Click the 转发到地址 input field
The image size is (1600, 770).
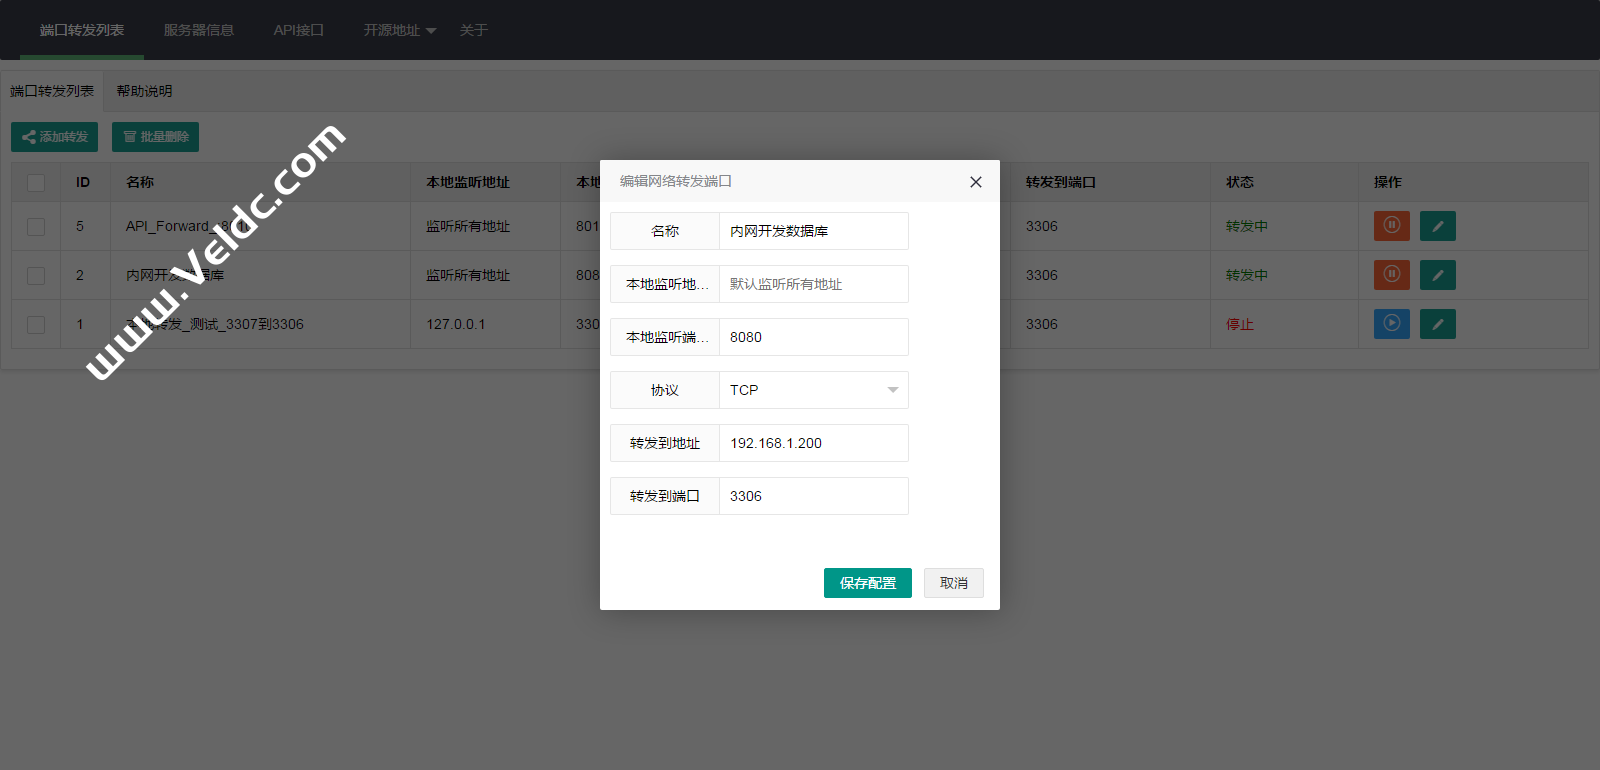point(812,443)
